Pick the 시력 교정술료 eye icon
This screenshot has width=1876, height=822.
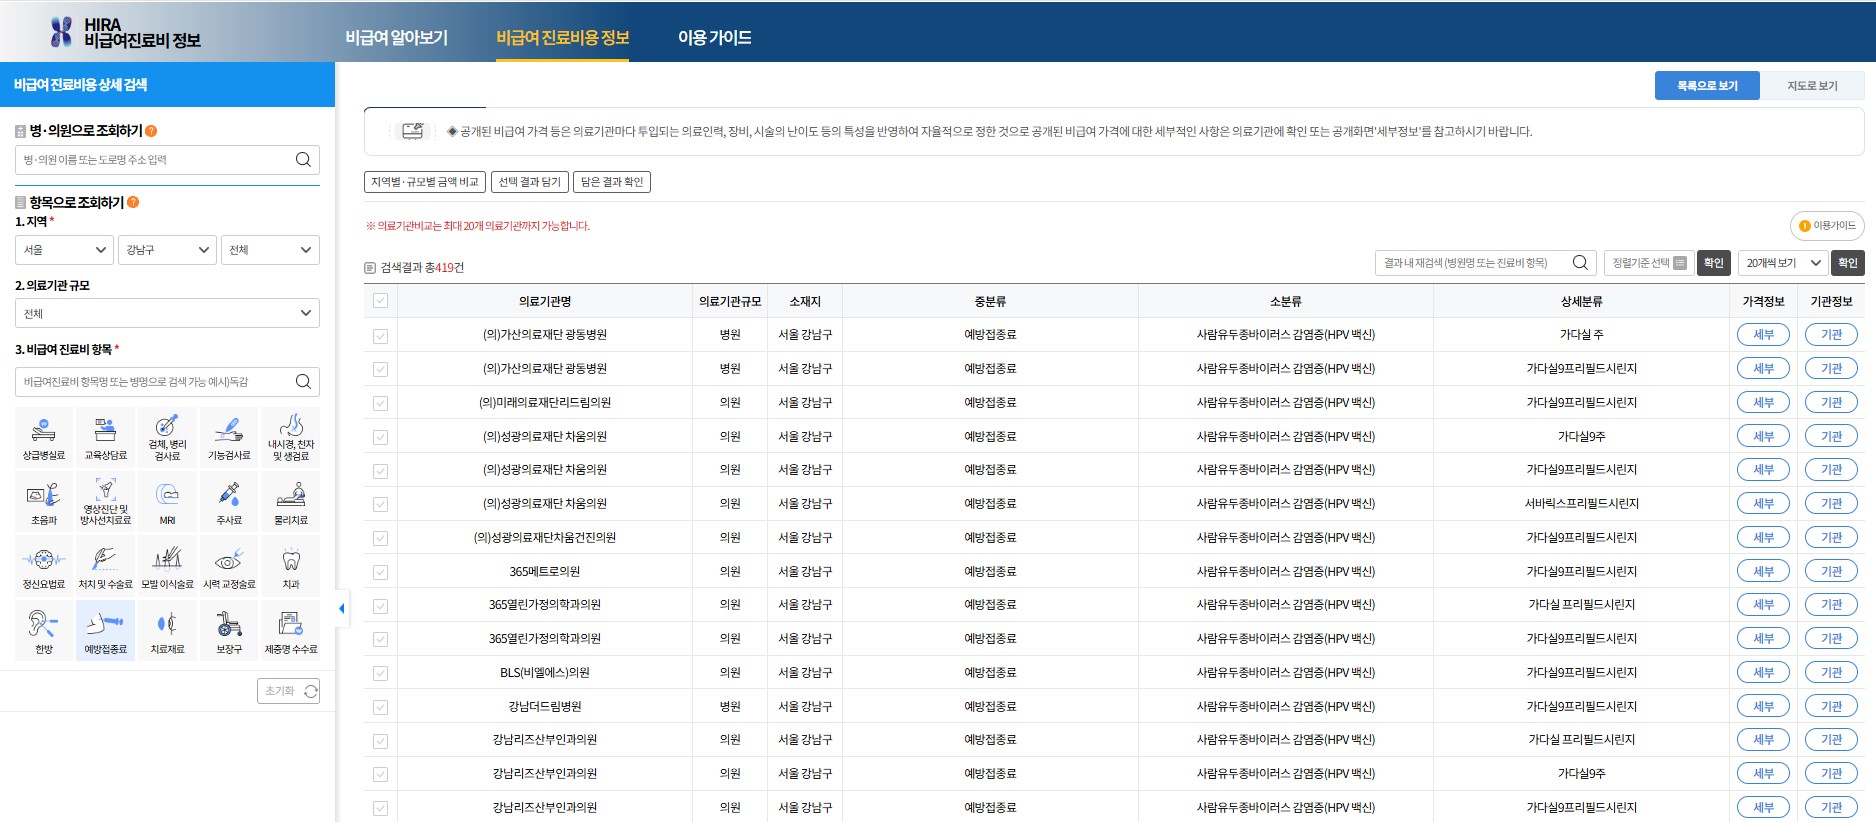(229, 566)
